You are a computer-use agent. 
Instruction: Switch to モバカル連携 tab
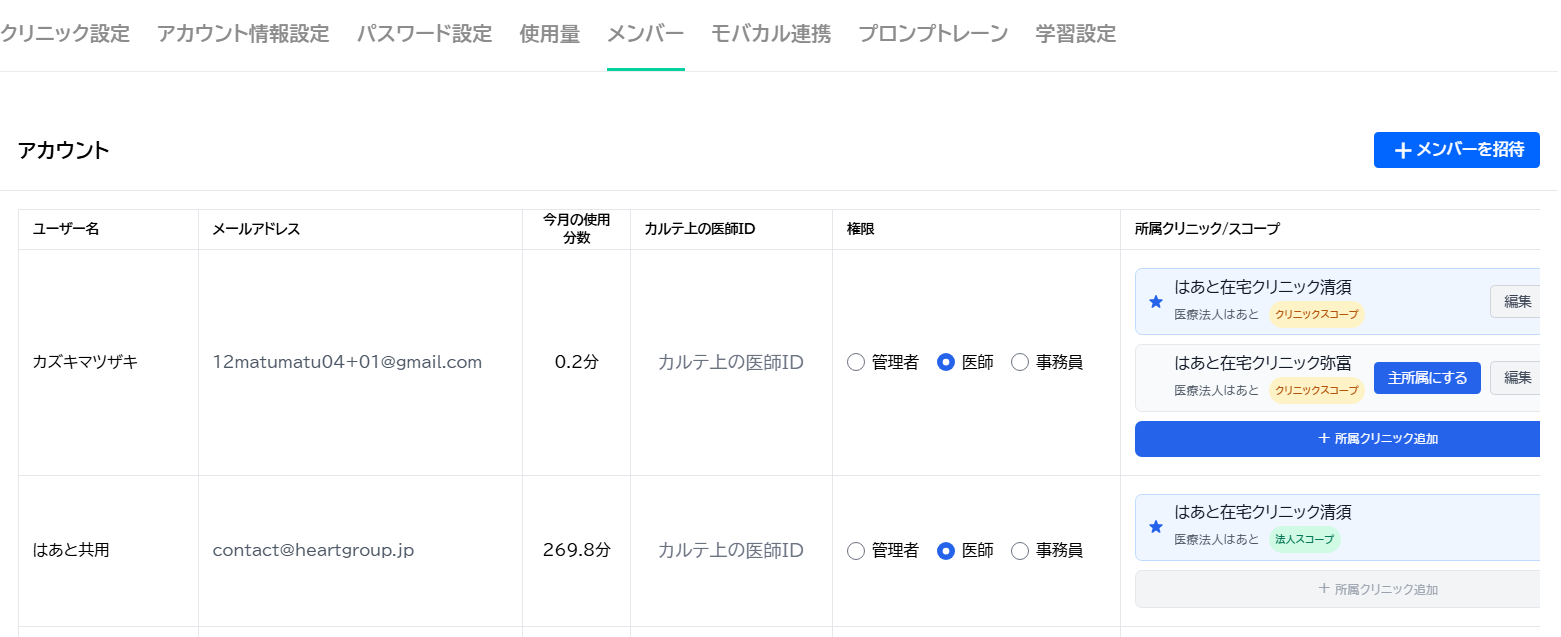771,34
